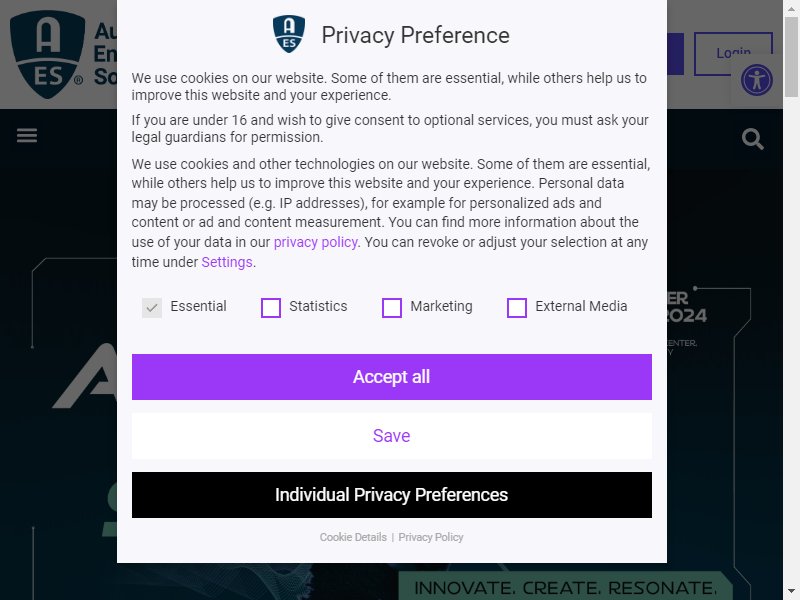
Task: Click the Settings link in the text
Action: point(227,262)
